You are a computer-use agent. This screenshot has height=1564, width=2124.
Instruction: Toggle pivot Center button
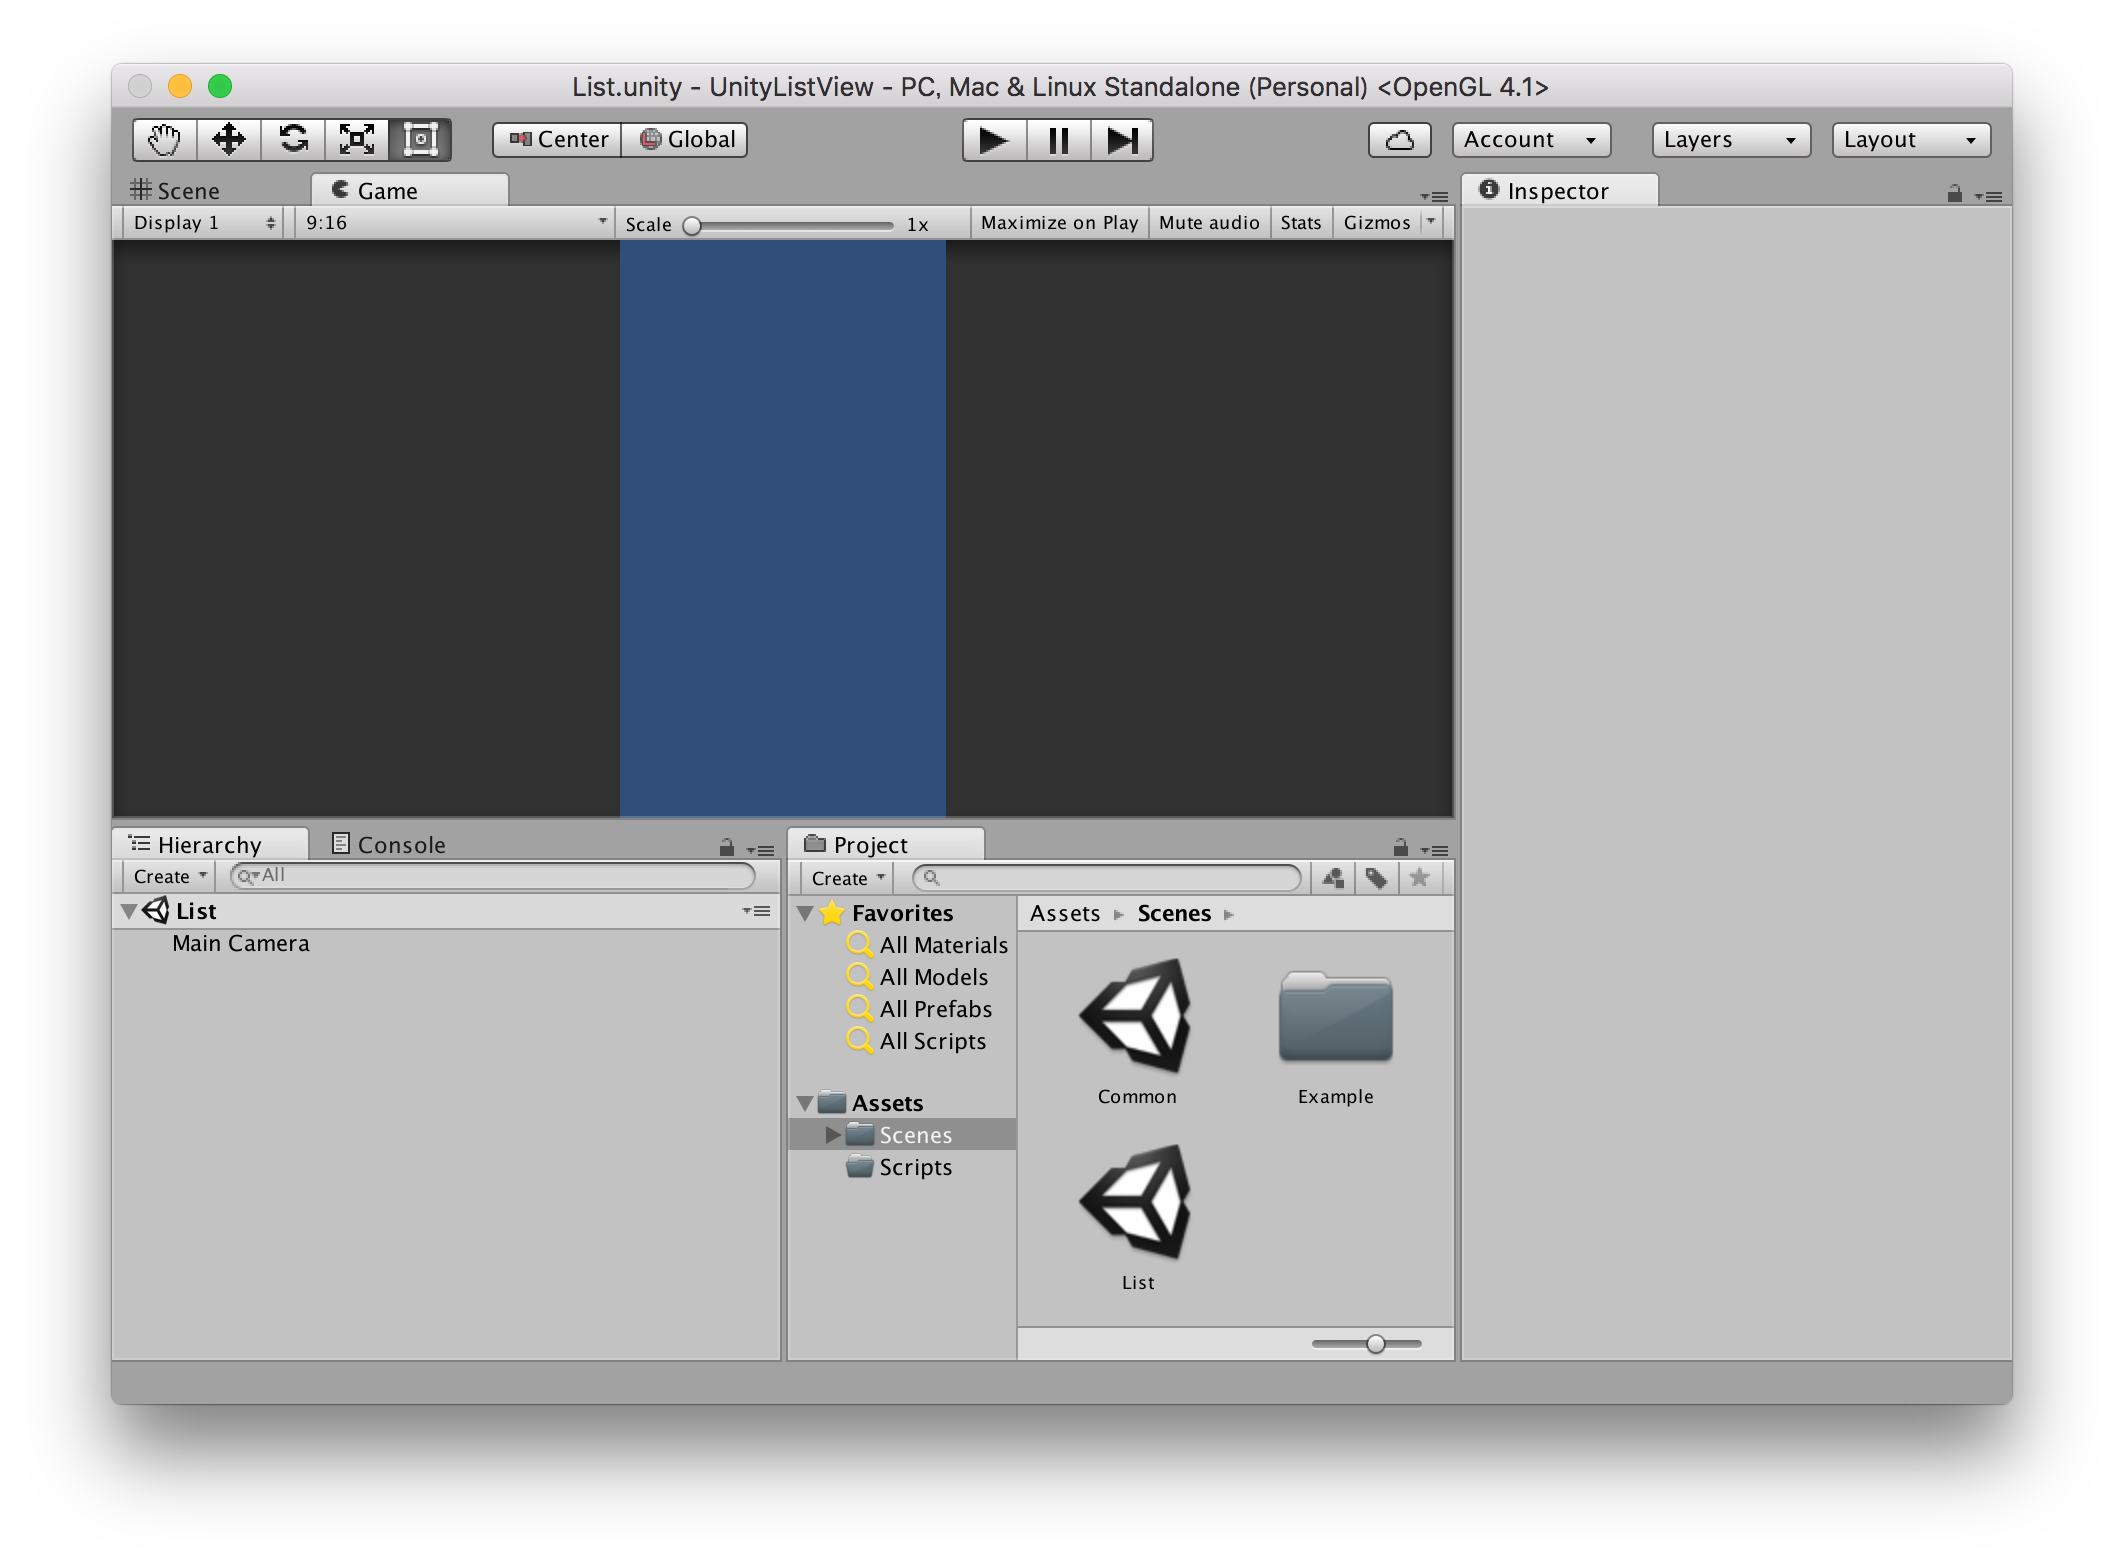[558, 140]
